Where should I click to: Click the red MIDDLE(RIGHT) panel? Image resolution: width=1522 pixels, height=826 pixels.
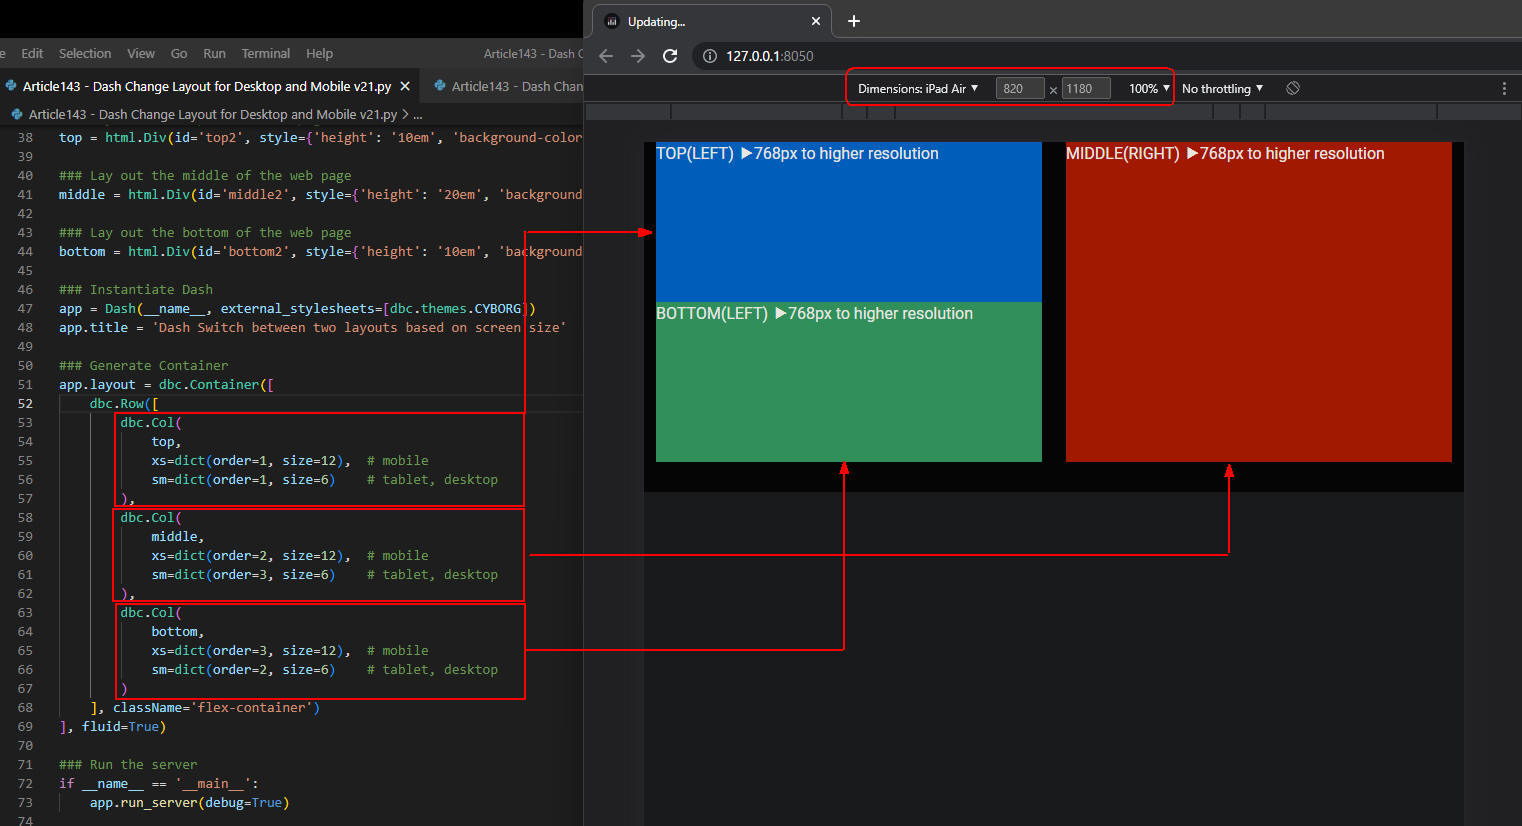[x=1259, y=302]
